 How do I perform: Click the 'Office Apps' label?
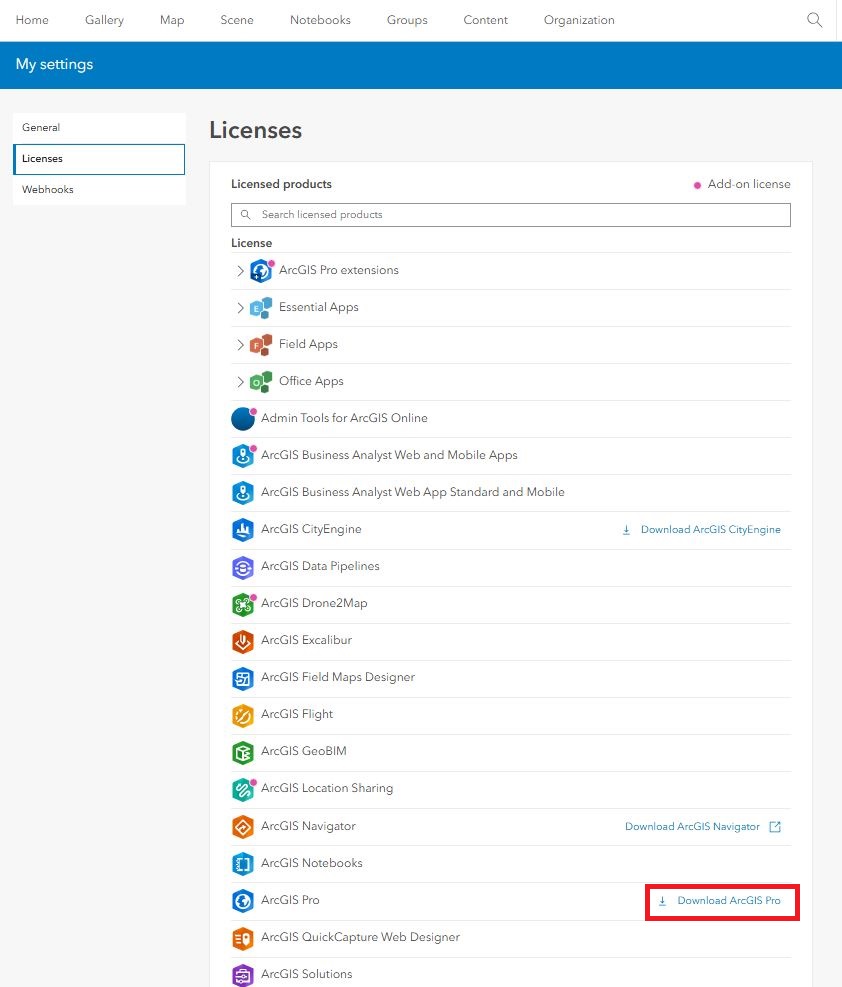[311, 381]
